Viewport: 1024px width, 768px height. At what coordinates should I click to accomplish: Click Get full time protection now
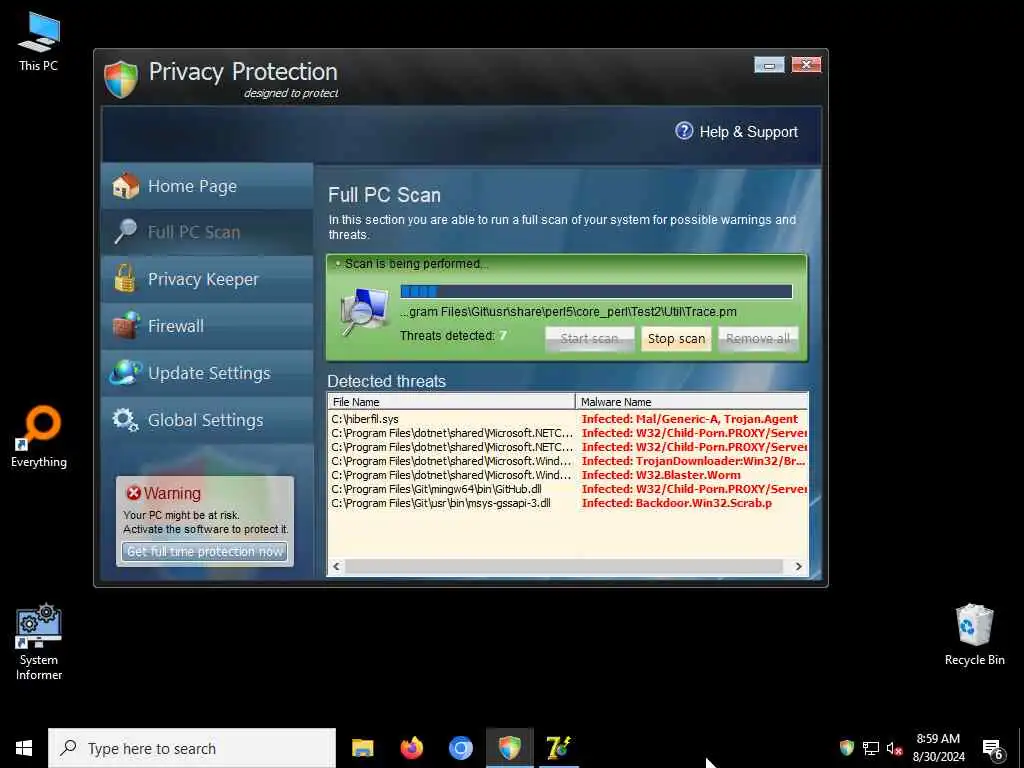[x=204, y=552]
